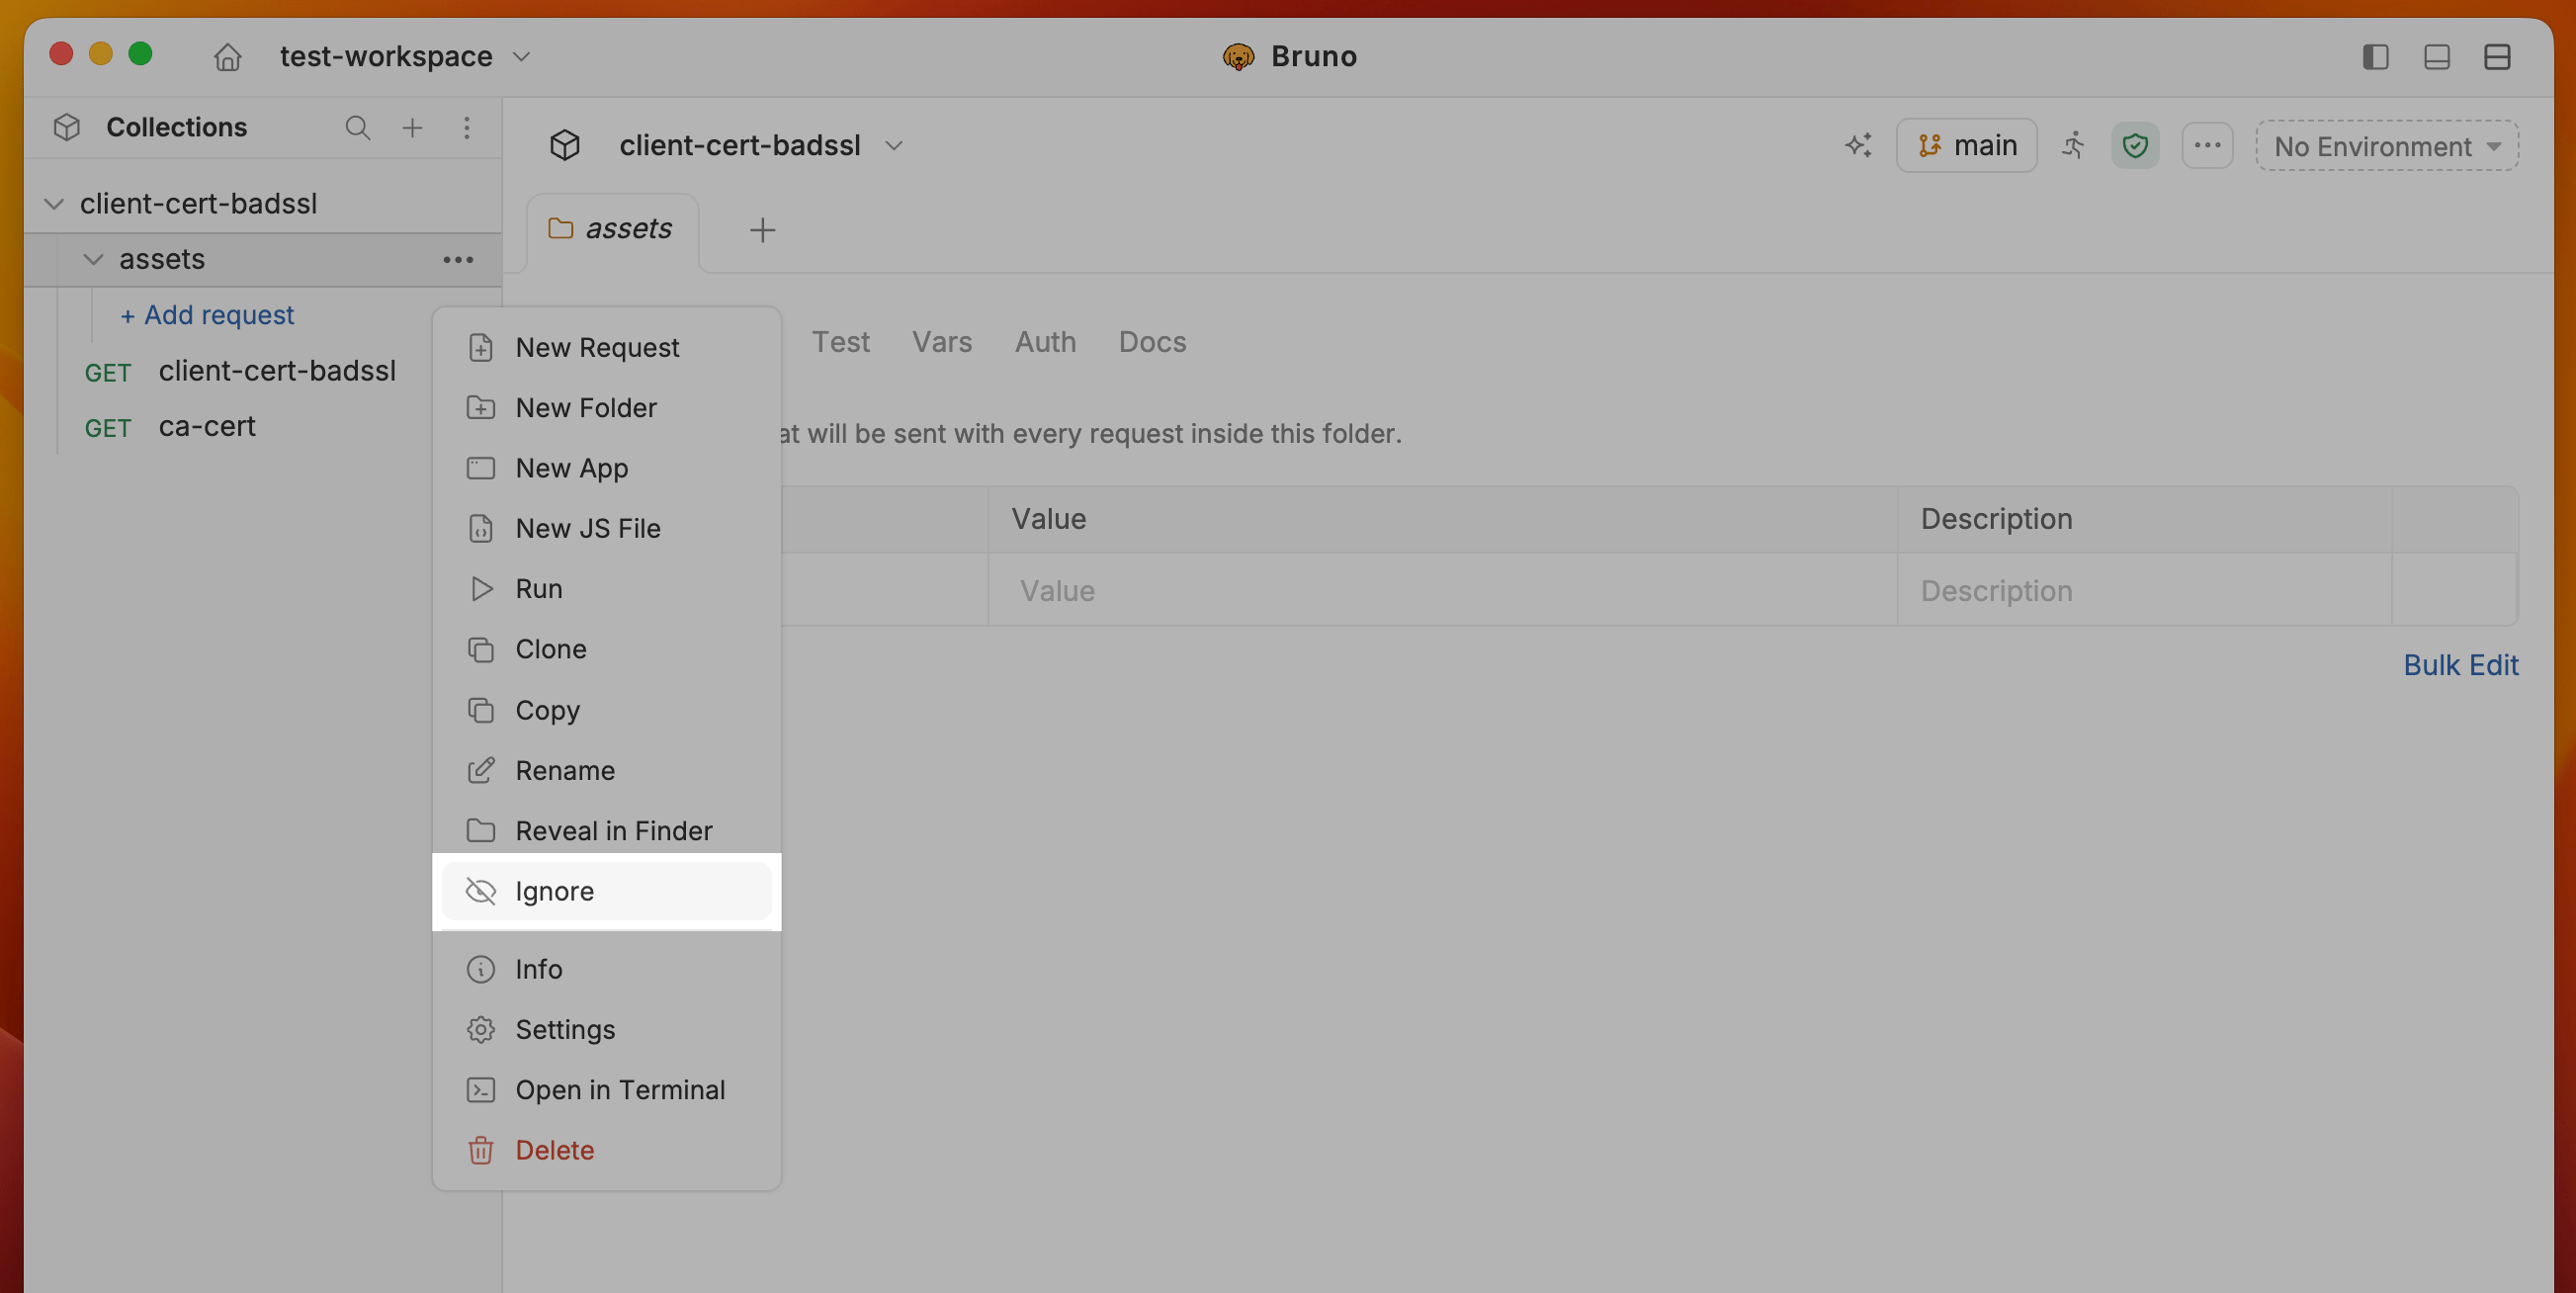The height and width of the screenshot is (1293, 2576).
Task: Copy the assets folder
Action: coord(606,710)
